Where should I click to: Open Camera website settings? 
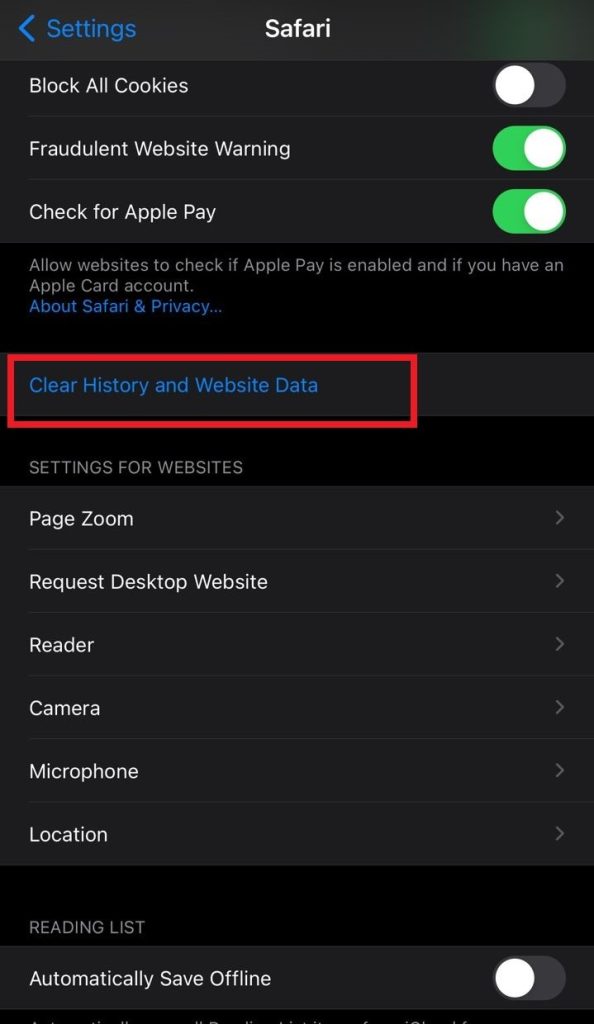[297, 708]
